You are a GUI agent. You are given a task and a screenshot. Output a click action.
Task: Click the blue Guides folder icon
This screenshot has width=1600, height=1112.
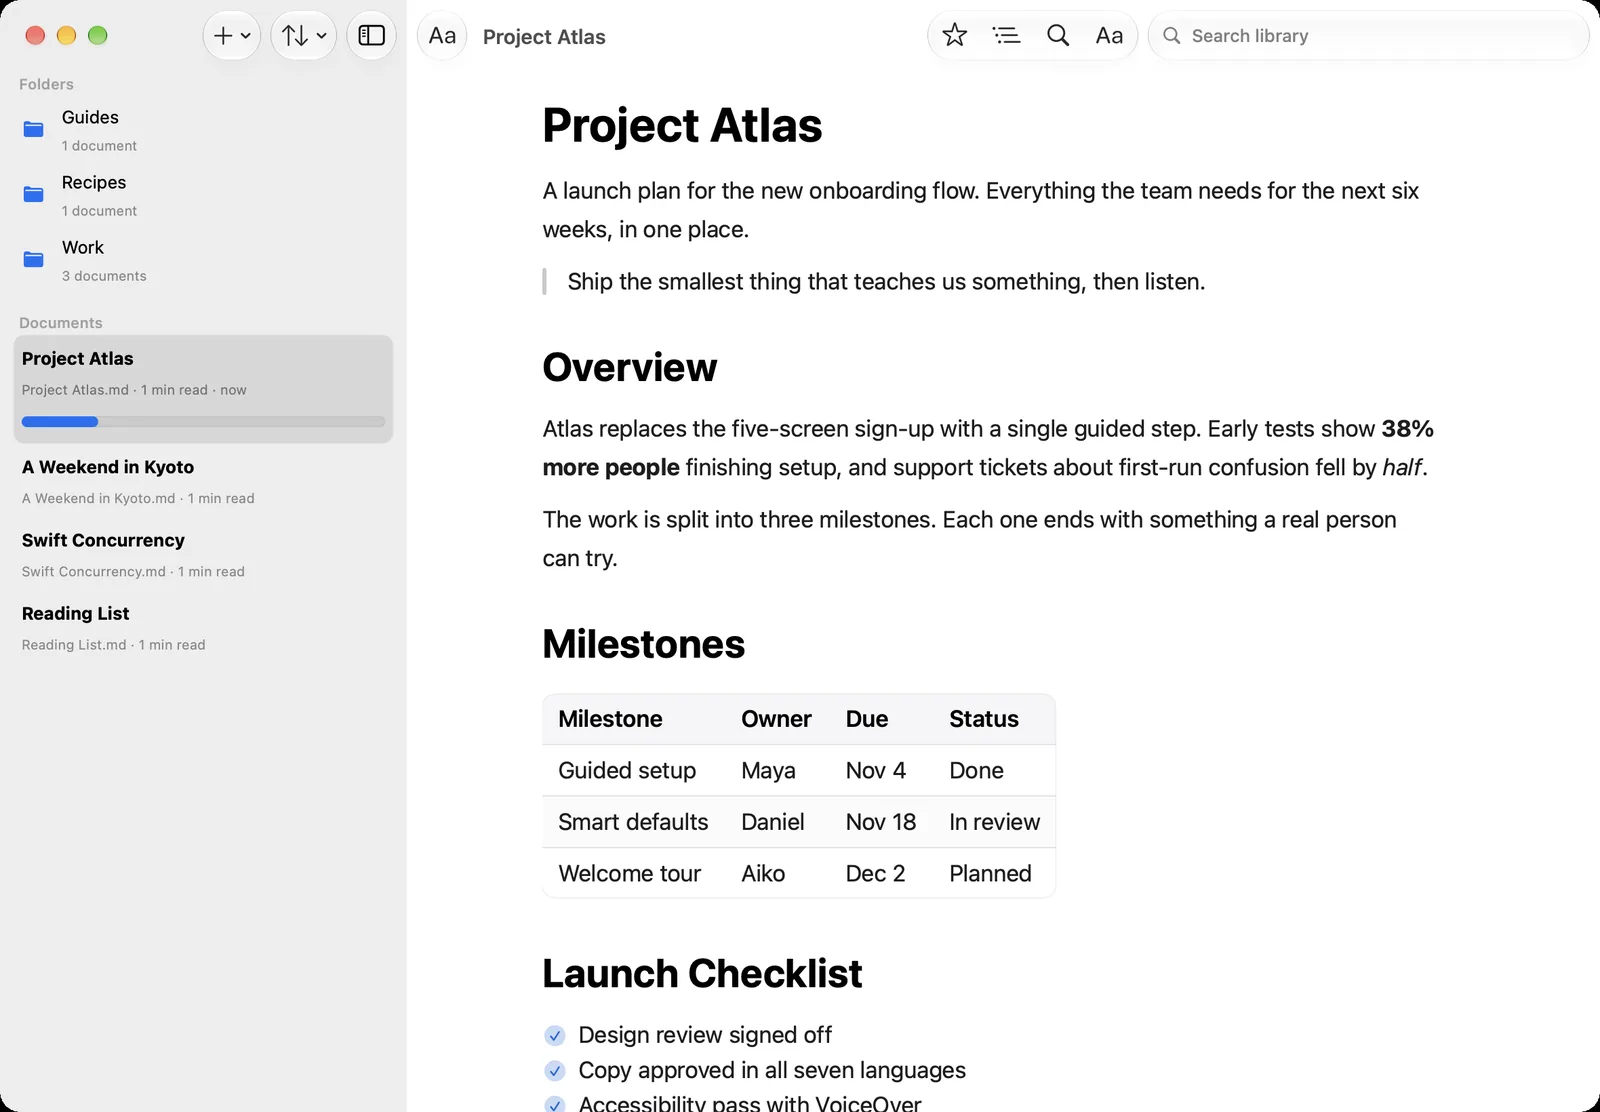(34, 129)
